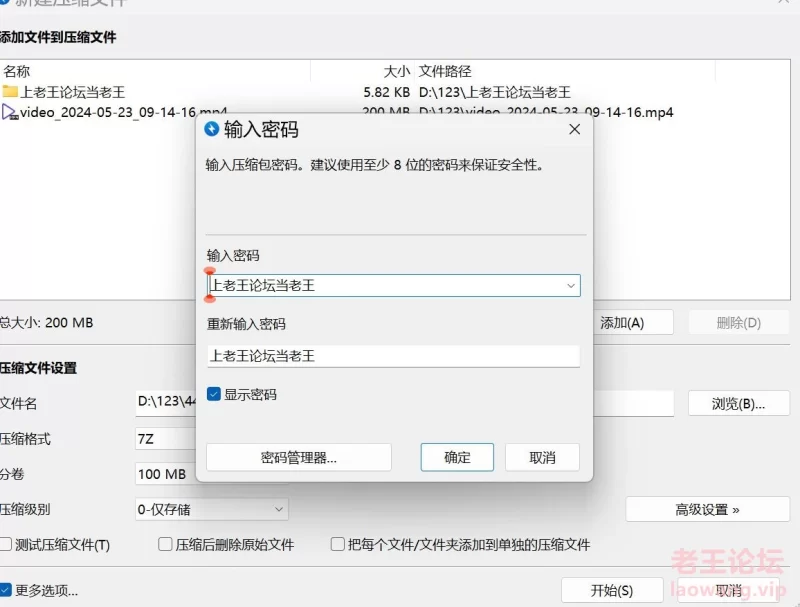This screenshot has height=607, width=800.
Task: Sort by the 大小 column header
Action: [362, 71]
